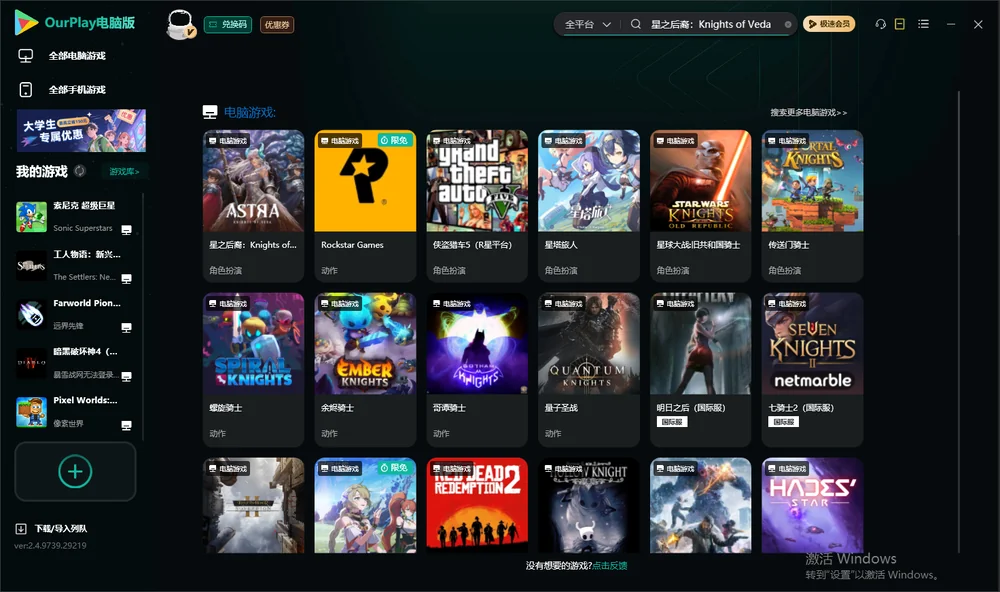Open the Grand Theft Auto V card
The image size is (1000, 592).
coord(477,205)
